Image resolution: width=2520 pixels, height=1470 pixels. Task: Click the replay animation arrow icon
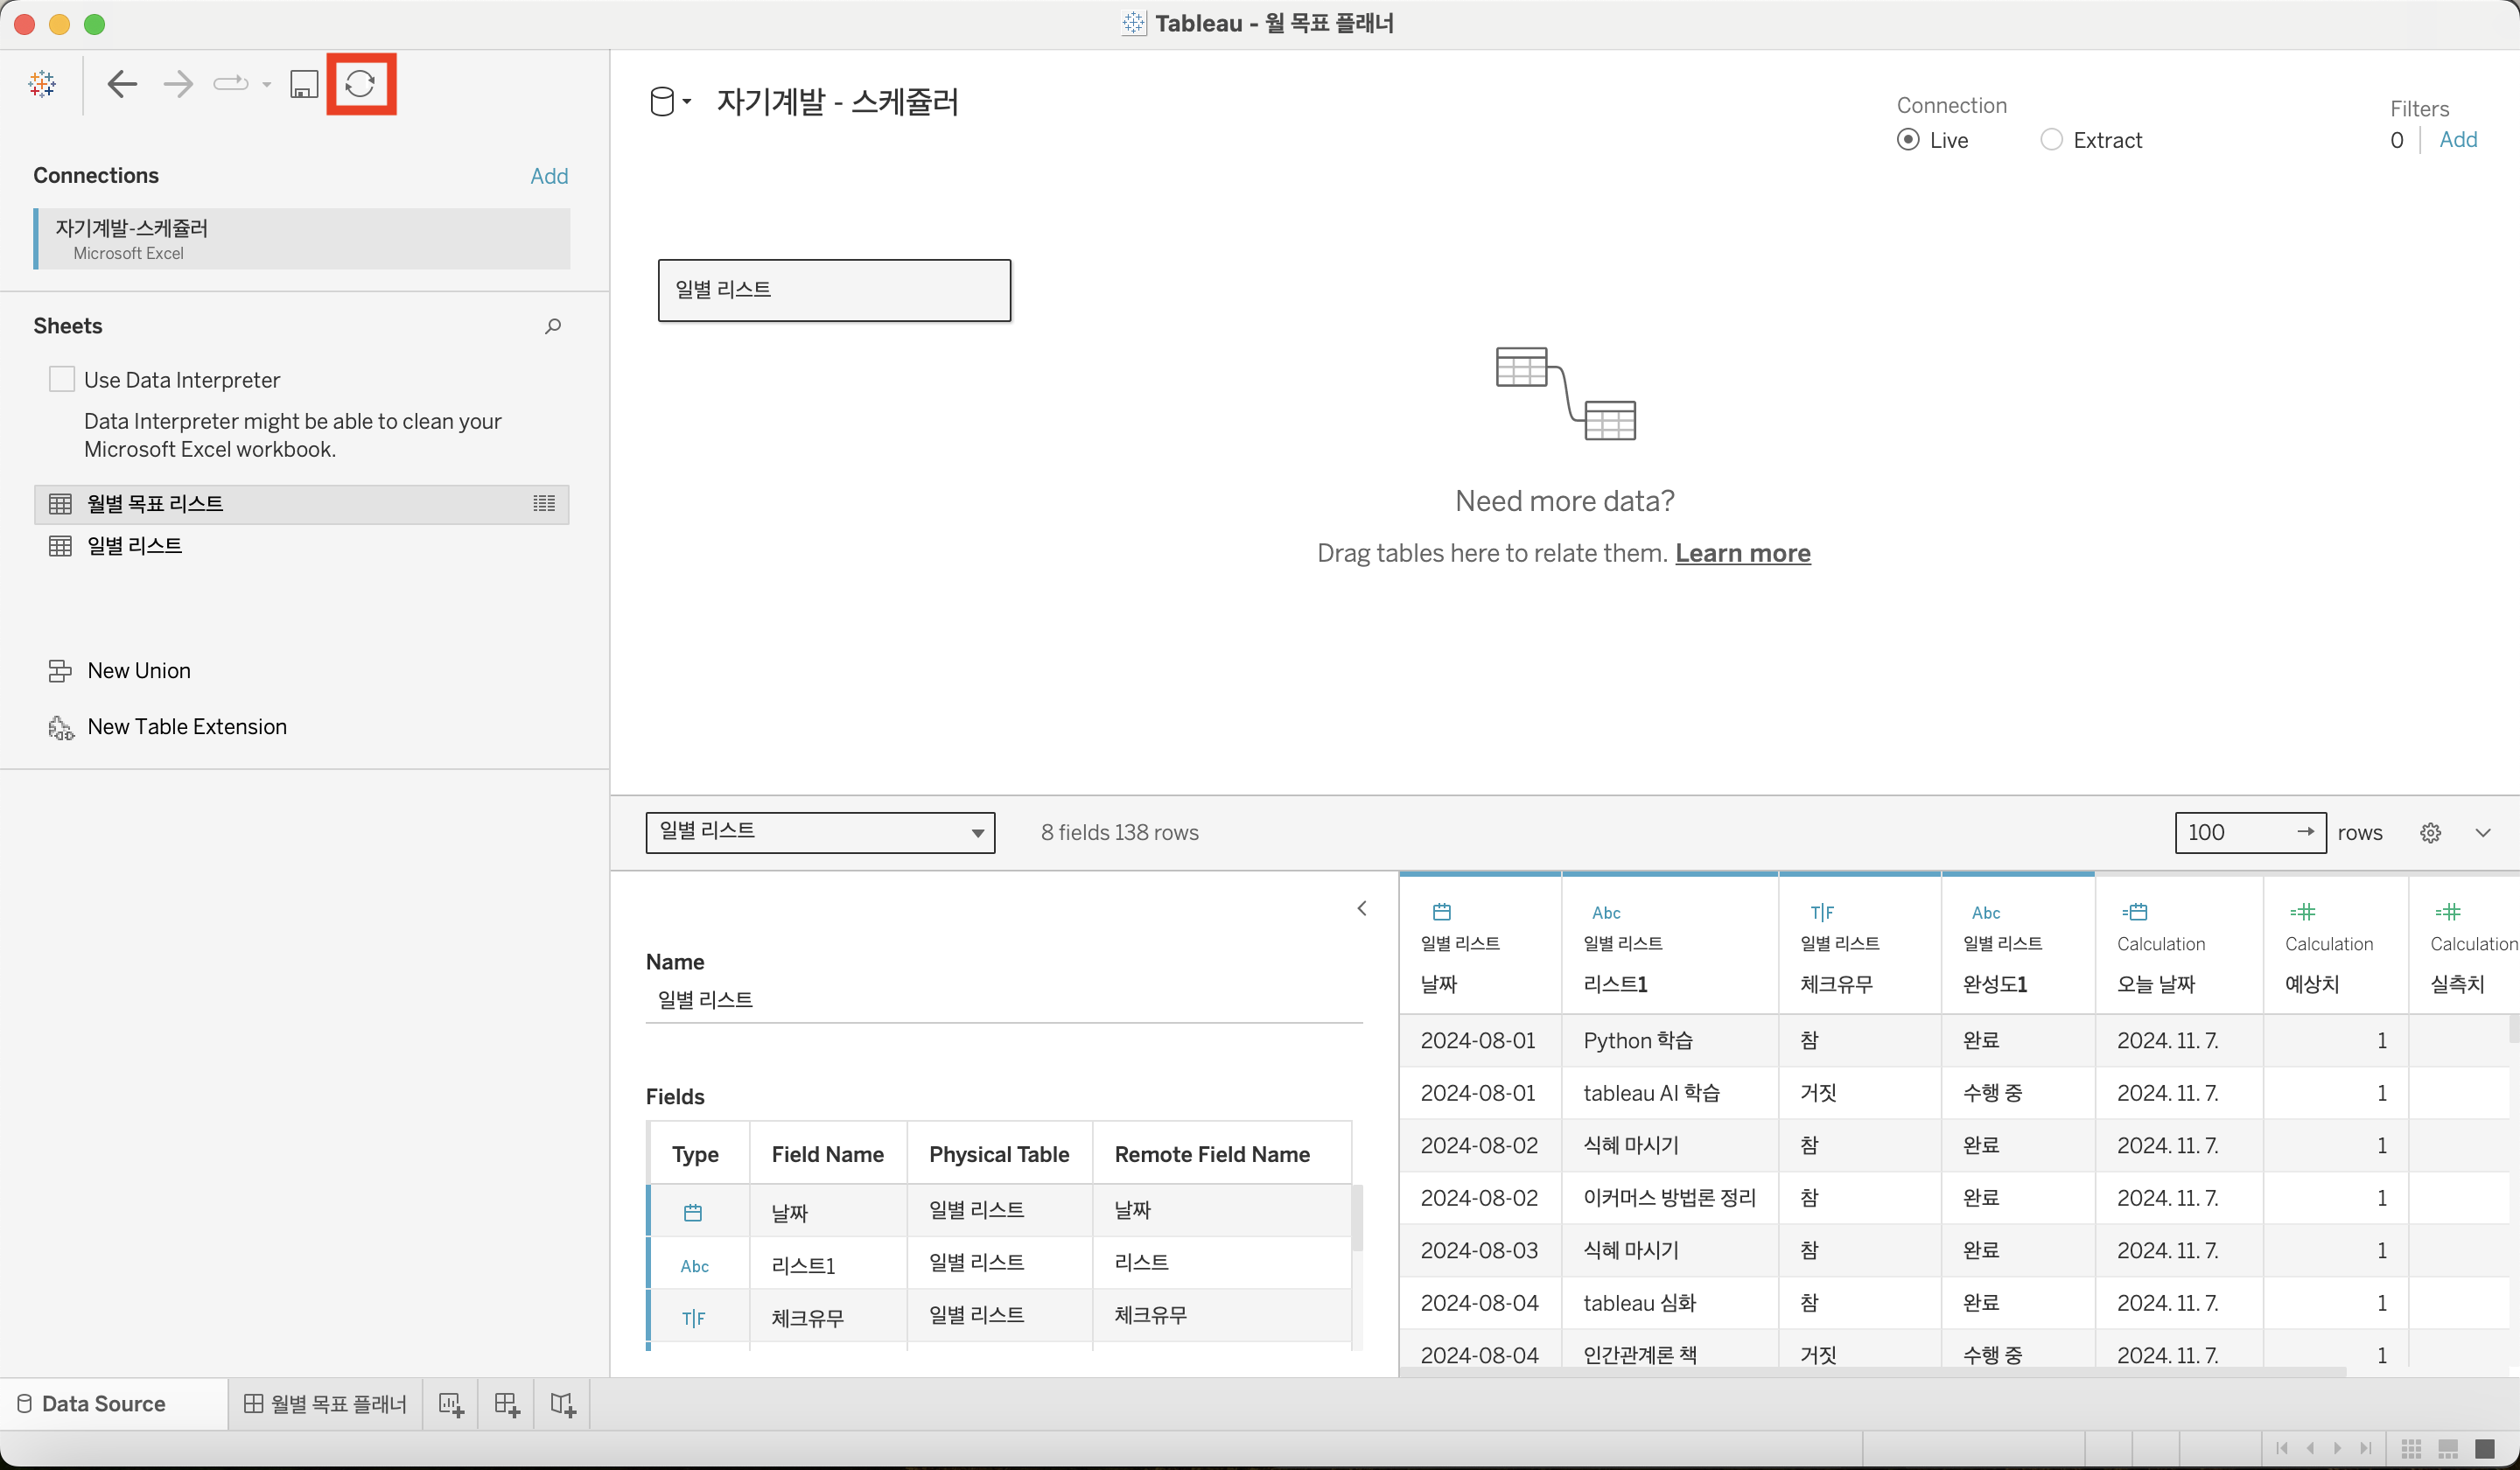point(231,84)
